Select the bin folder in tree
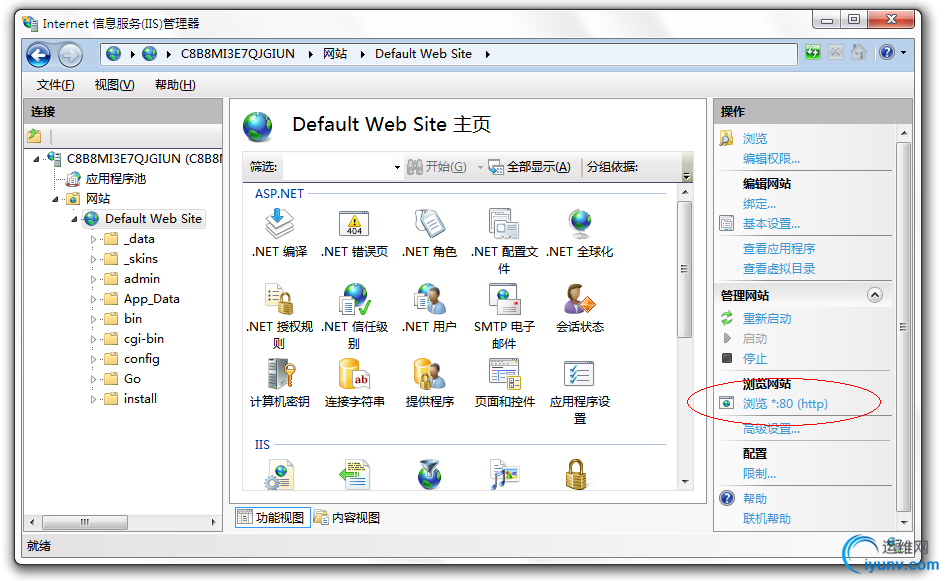 coord(133,318)
